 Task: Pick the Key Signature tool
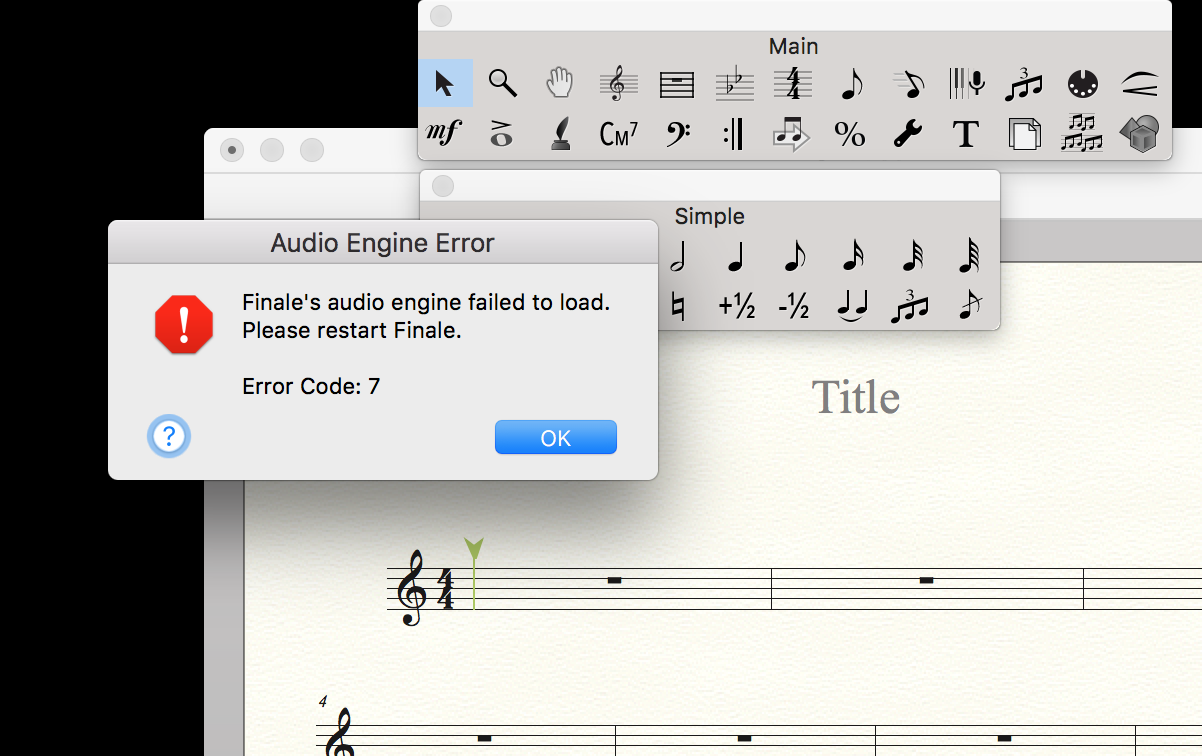click(x=735, y=84)
